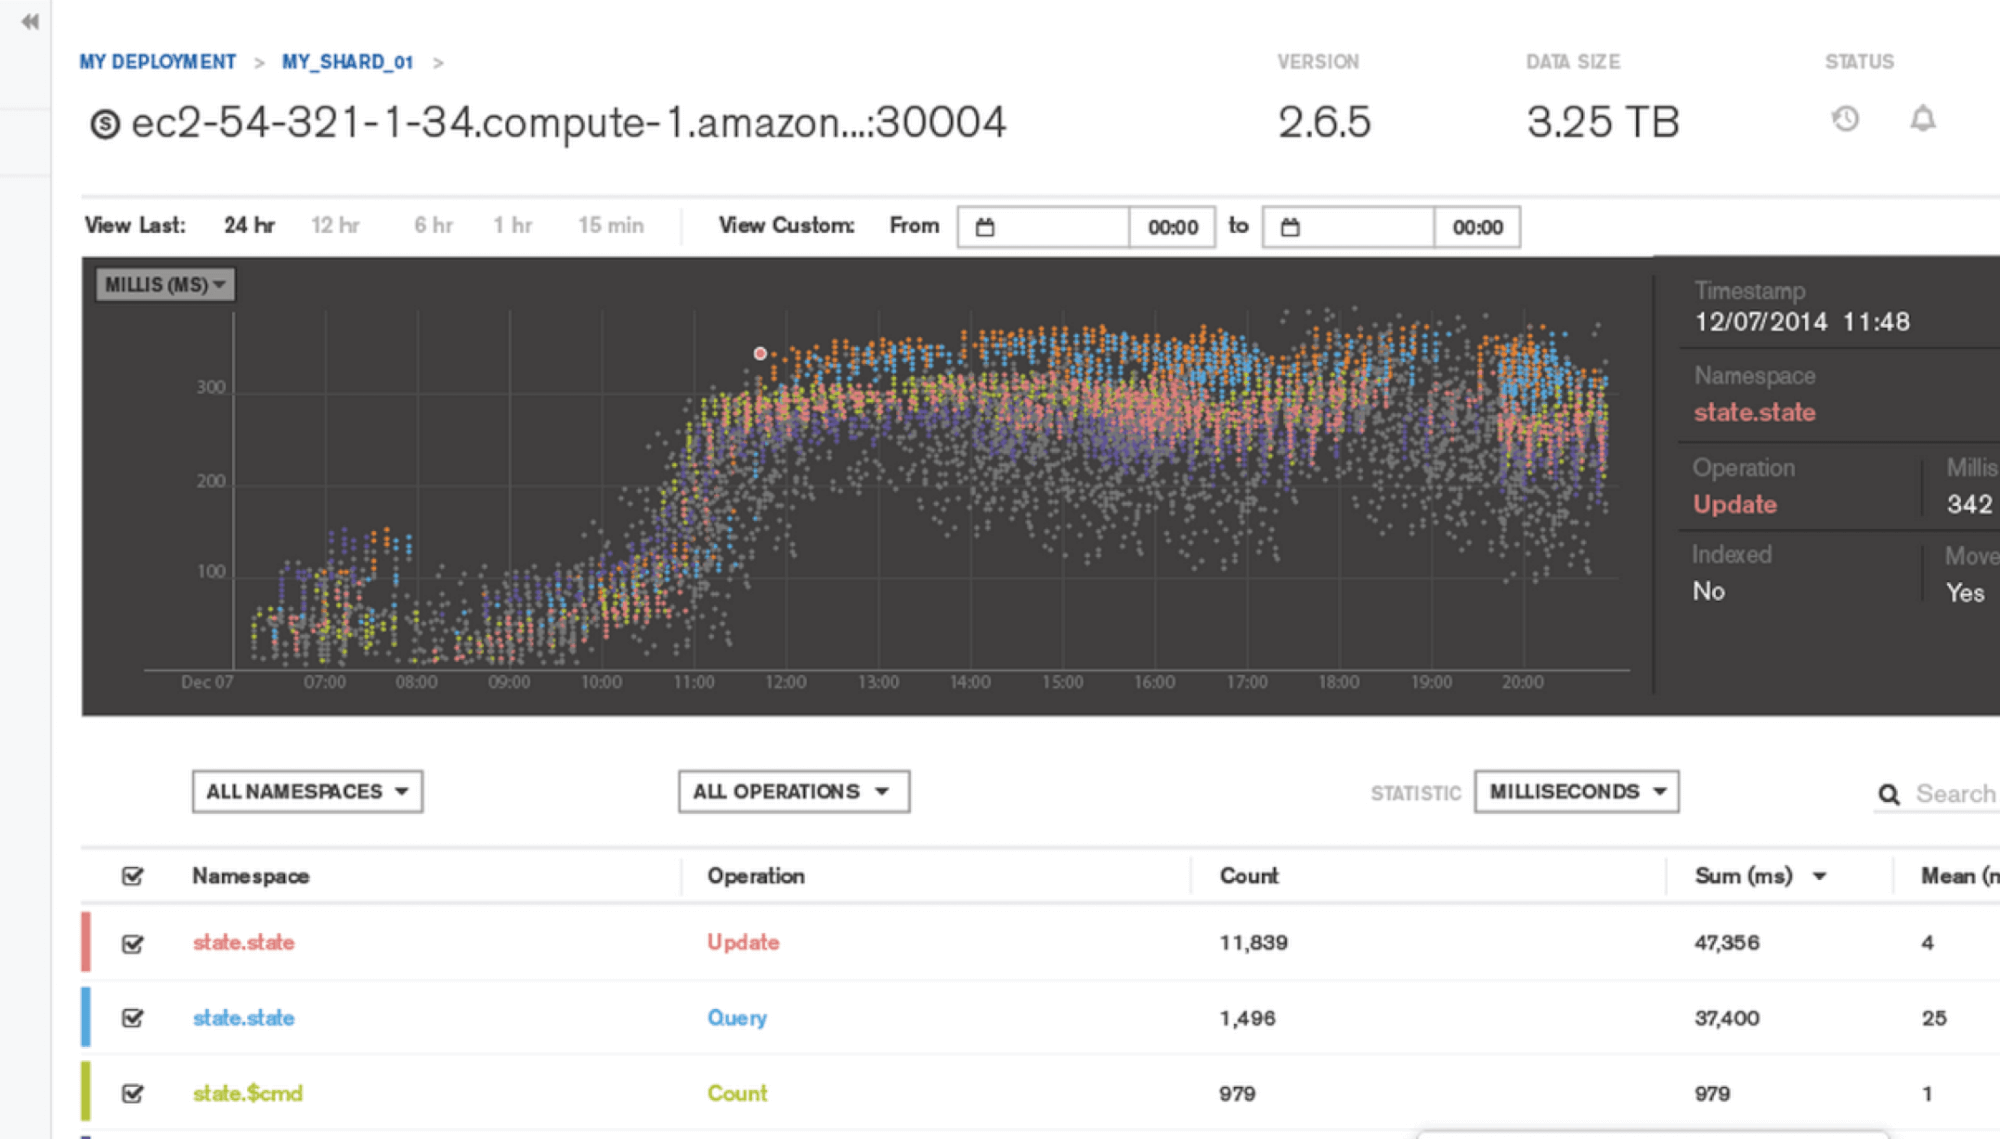
Task: Toggle the state.$cmd Count row checkbox
Action: (132, 1093)
